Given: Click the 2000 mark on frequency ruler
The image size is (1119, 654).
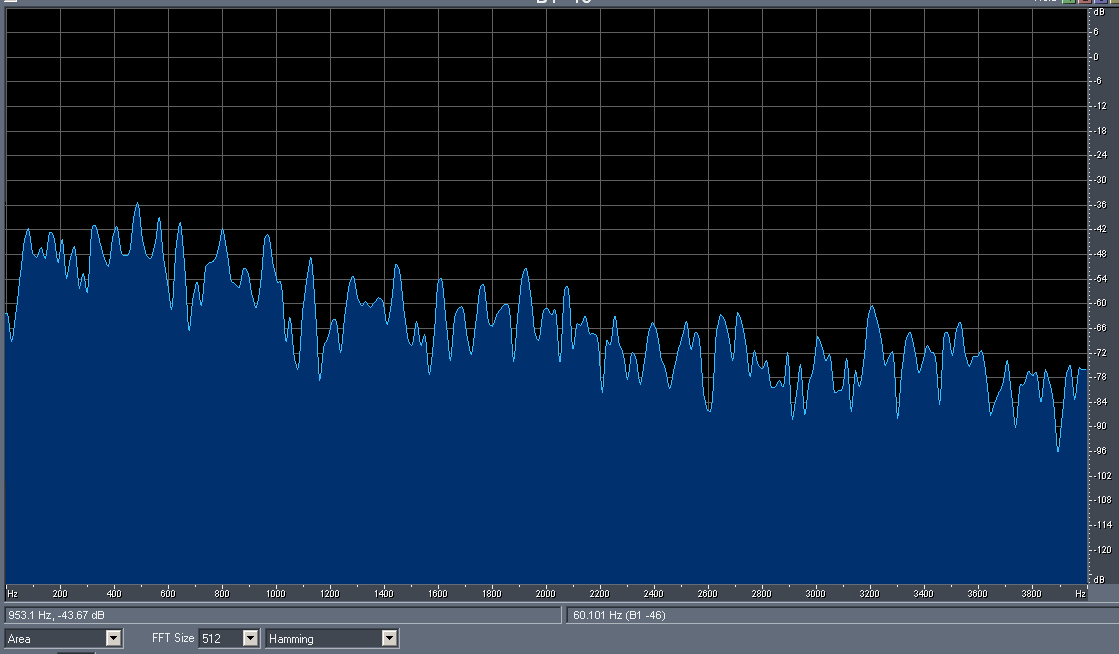Looking at the screenshot, I should click(545, 593).
